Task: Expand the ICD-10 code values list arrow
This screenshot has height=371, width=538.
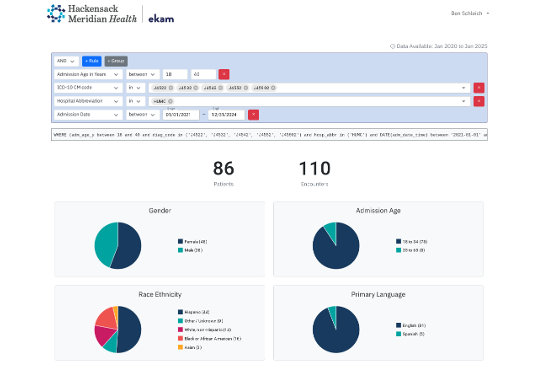Action: tap(464, 88)
